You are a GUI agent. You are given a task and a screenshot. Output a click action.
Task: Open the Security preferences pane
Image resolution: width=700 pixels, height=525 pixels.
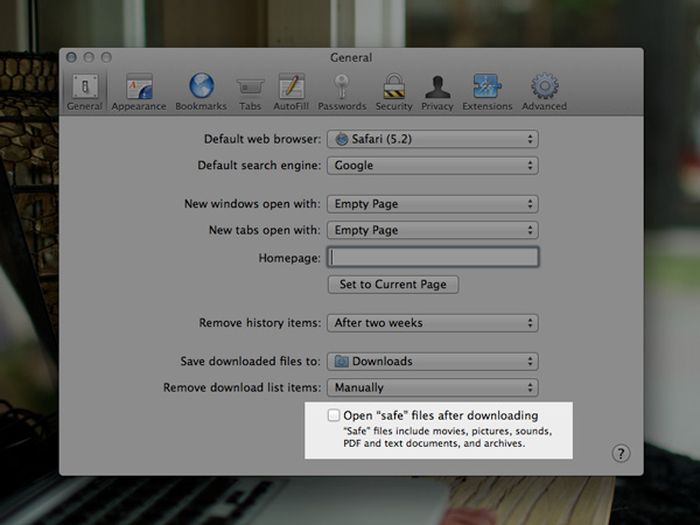[x=394, y=92]
